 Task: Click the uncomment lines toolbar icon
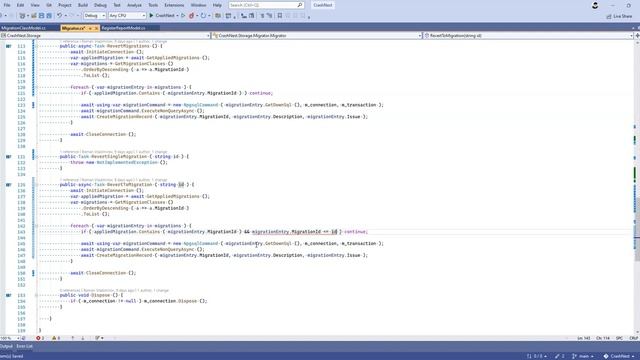269,16
